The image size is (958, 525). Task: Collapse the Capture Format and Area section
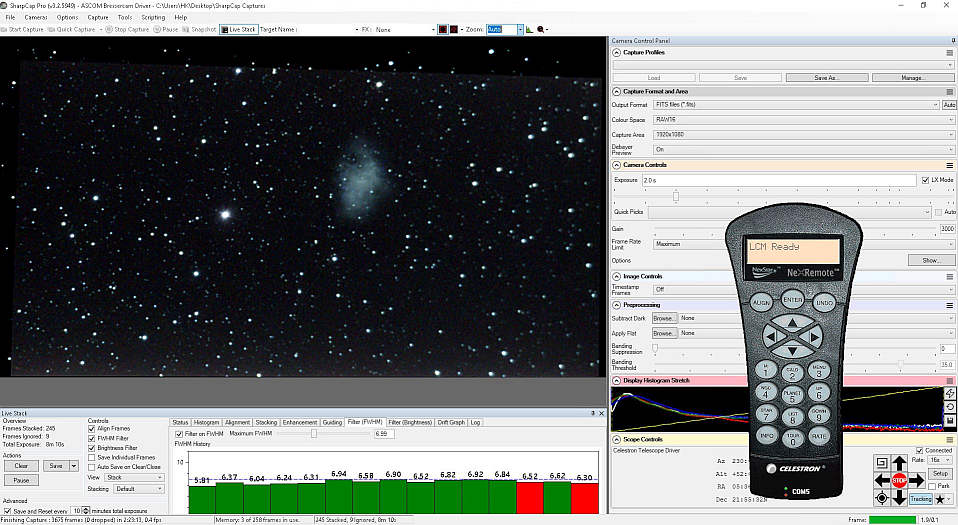(616, 92)
